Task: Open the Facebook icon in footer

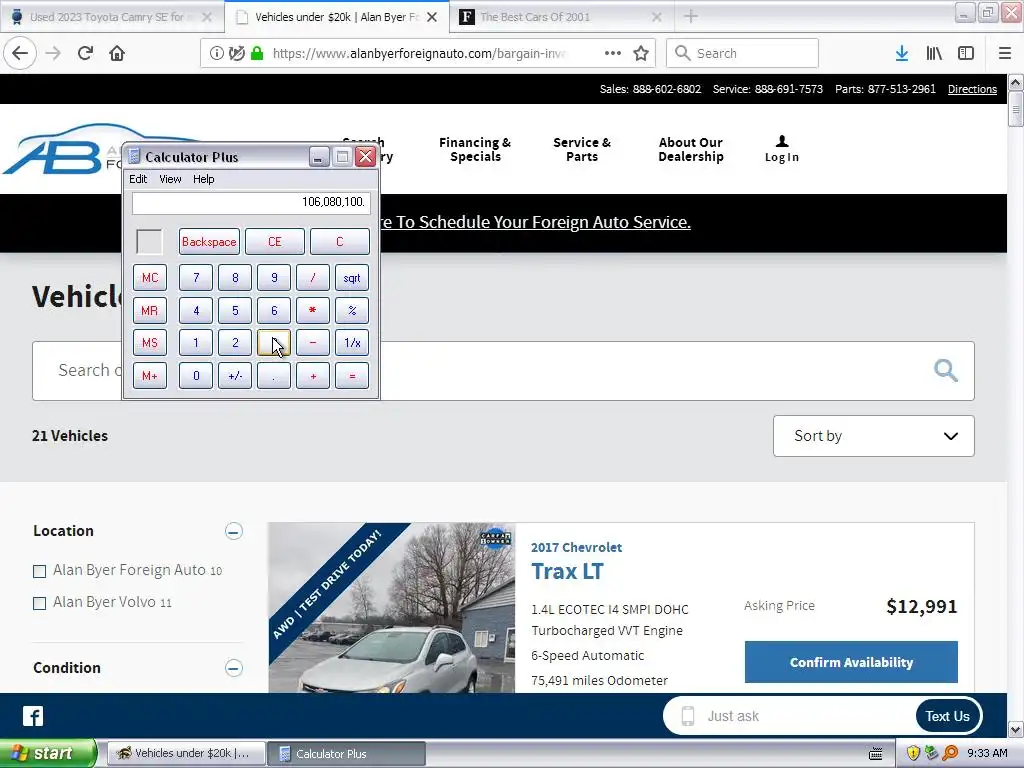Action: pyautogui.click(x=33, y=716)
